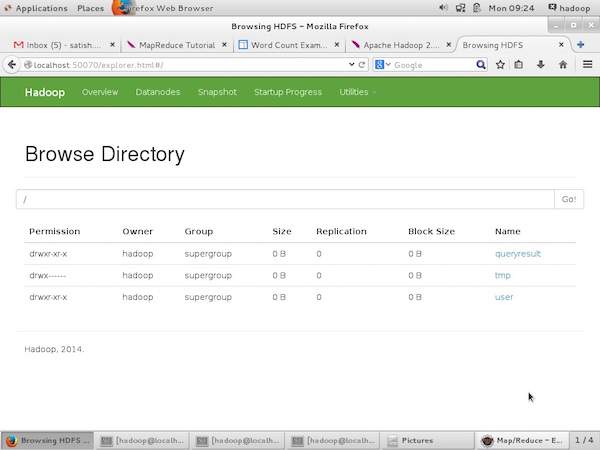Click the search magnifier icon
600x450 pixels.
click(480, 65)
